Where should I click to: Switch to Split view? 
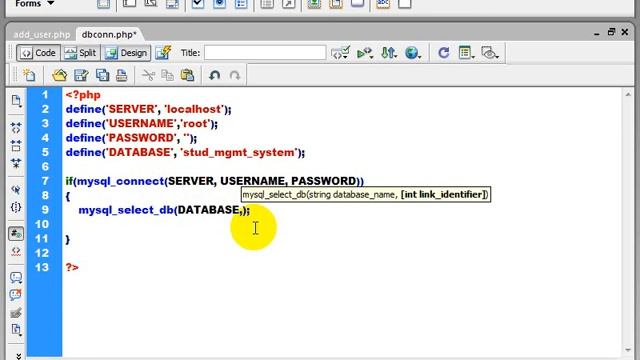(x=81, y=53)
